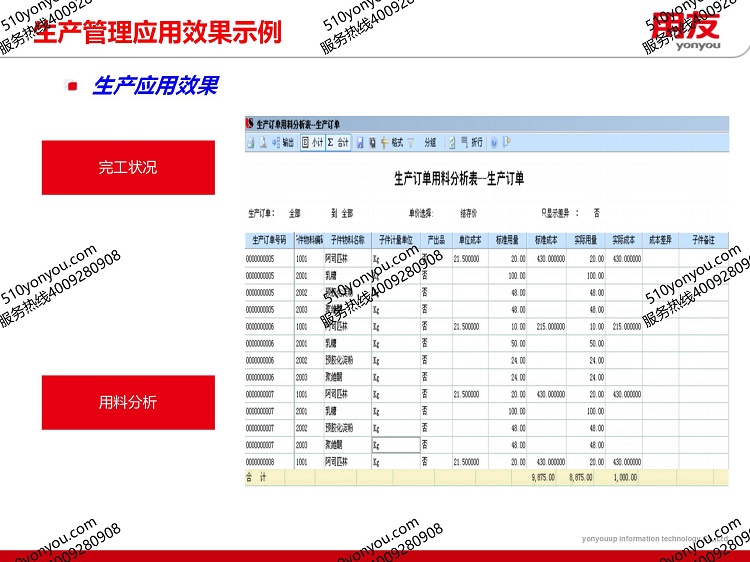Click the red 完工状况 button

(128, 167)
